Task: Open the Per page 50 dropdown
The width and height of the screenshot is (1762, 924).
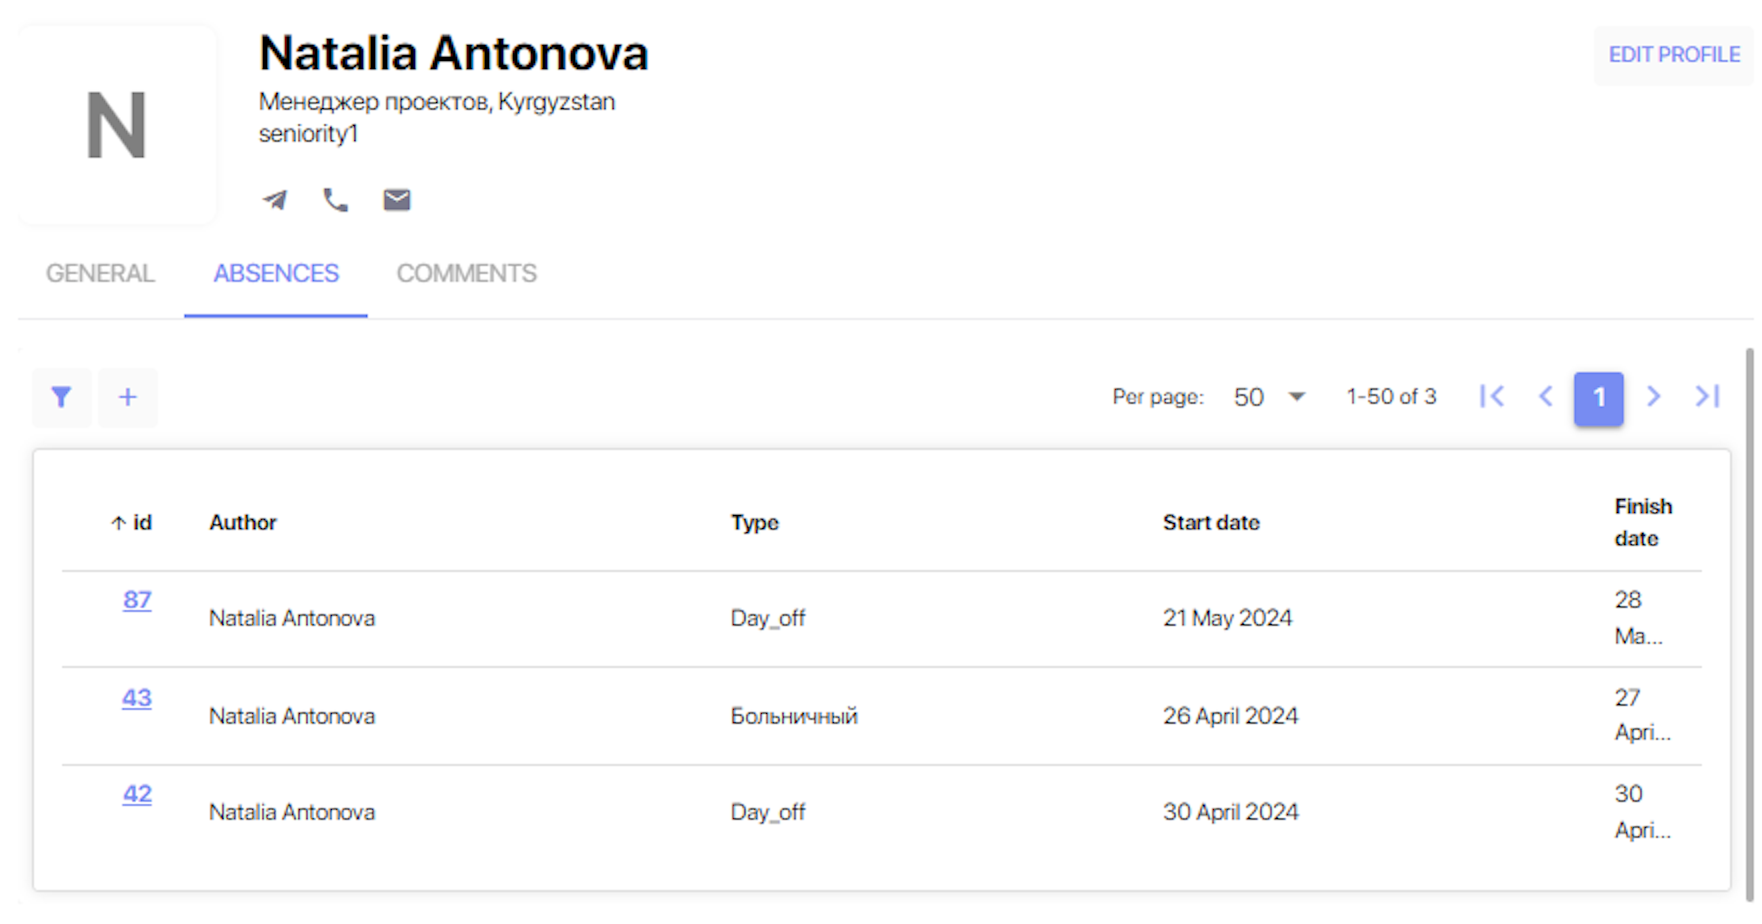Action: (x=1269, y=397)
